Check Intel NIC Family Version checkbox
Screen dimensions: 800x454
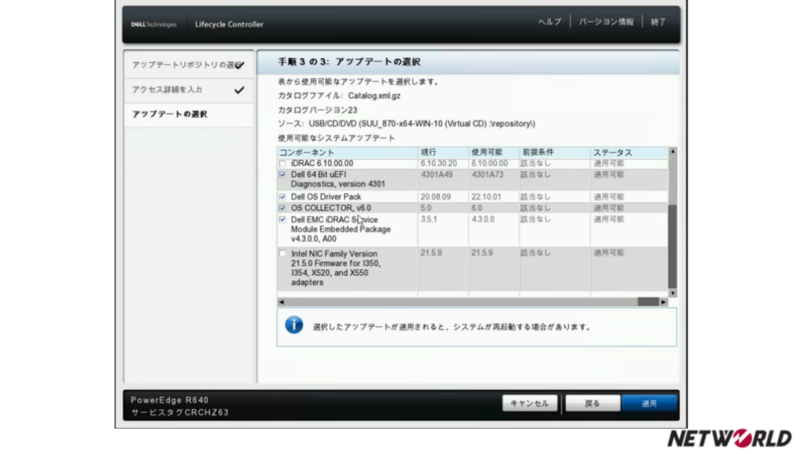(x=283, y=254)
